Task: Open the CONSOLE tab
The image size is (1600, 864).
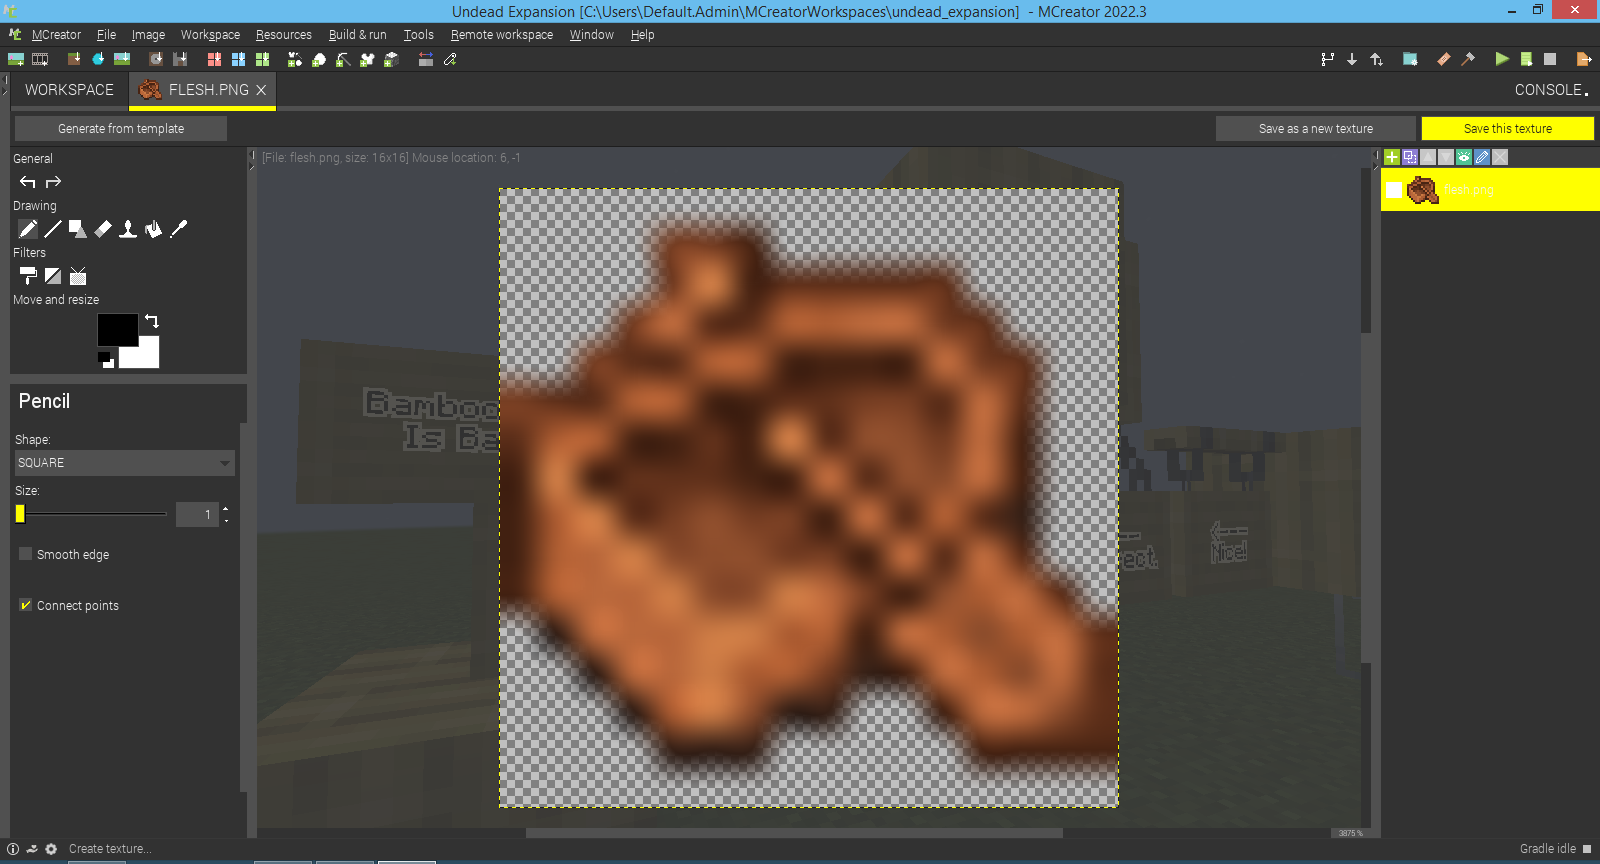Action: click(1551, 90)
